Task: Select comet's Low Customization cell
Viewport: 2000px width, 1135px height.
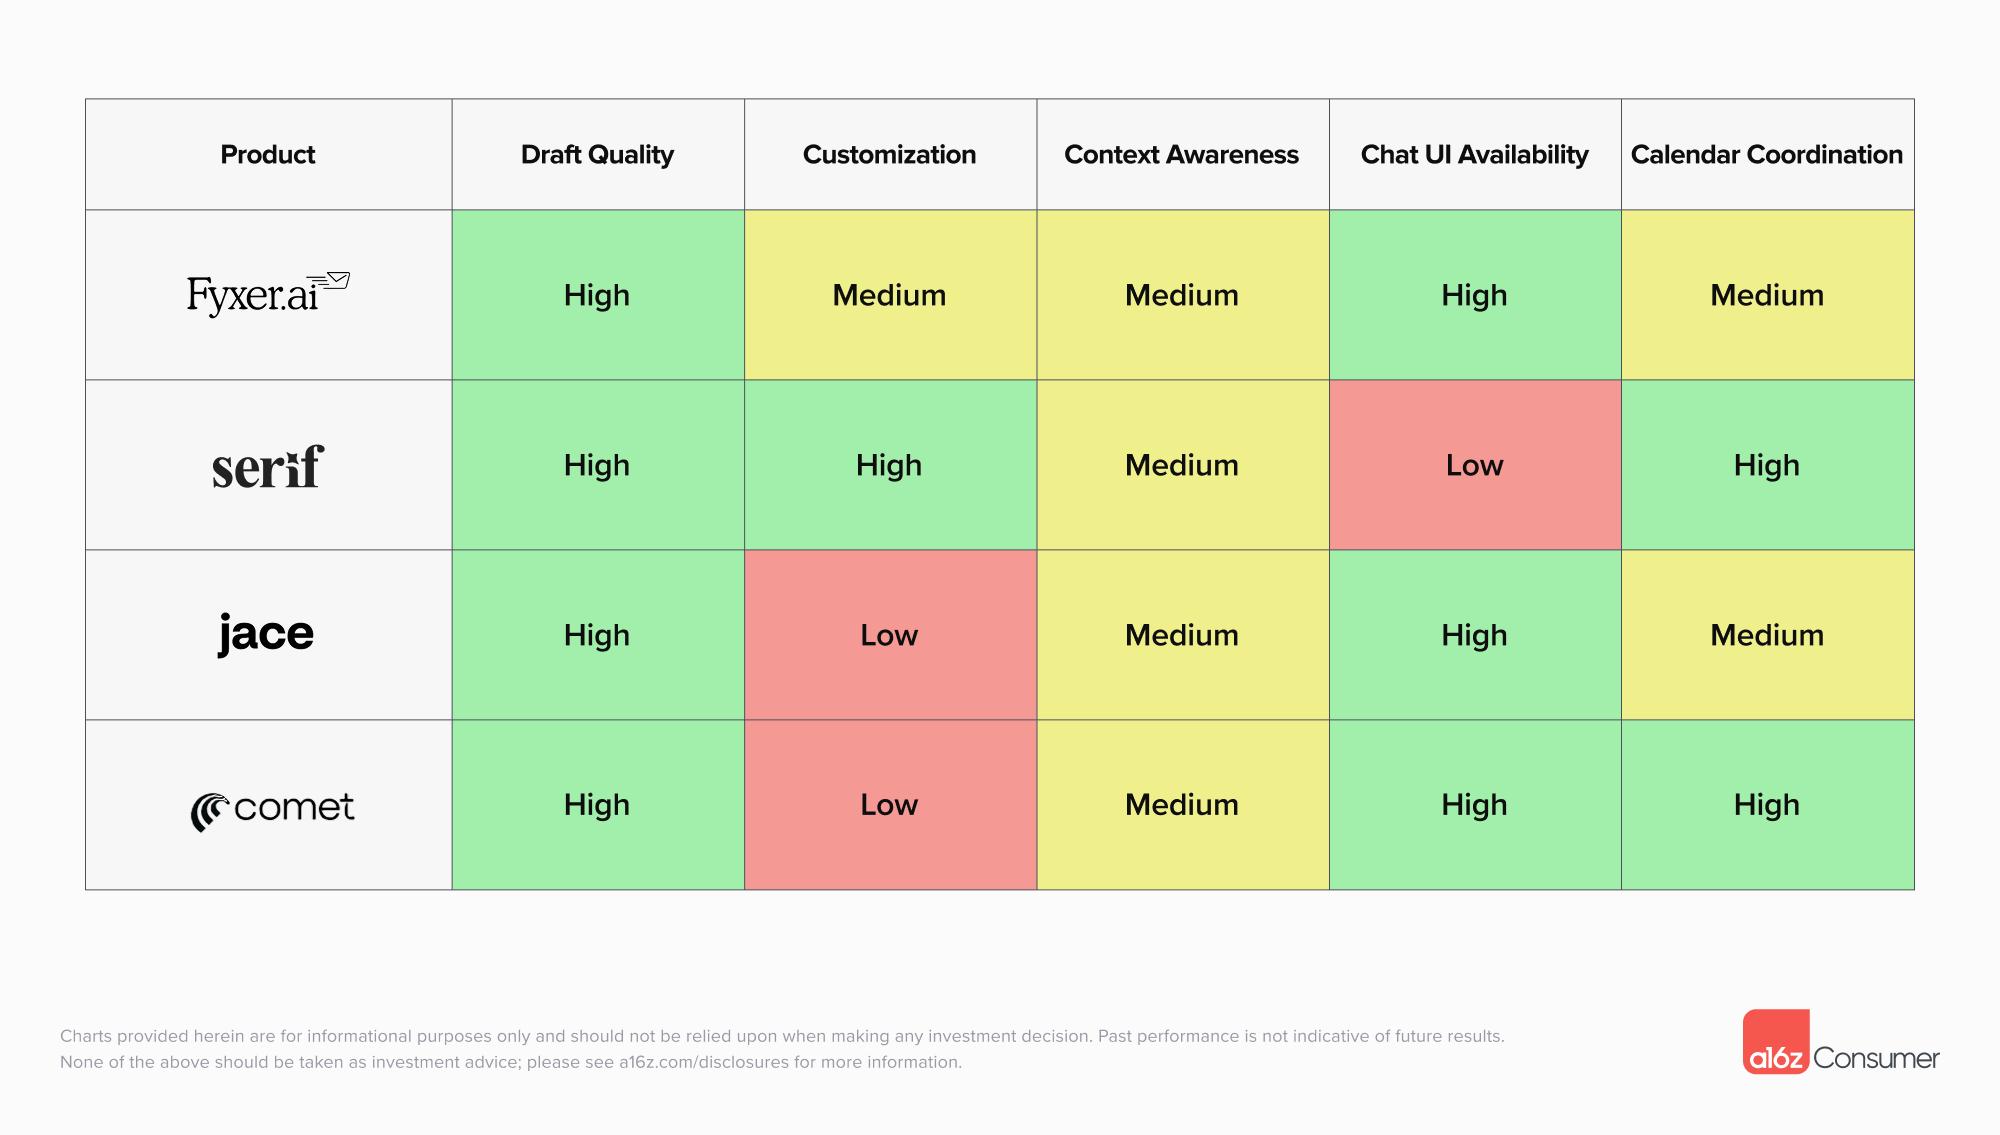Action: point(889,805)
